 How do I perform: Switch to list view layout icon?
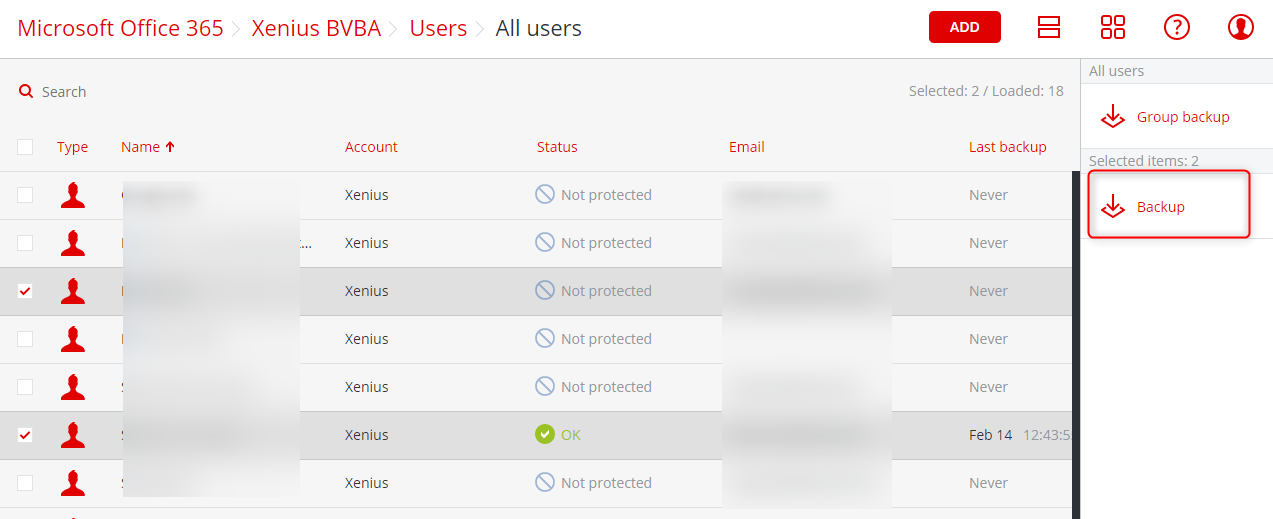pyautogui.click(x=1049, y=27)
